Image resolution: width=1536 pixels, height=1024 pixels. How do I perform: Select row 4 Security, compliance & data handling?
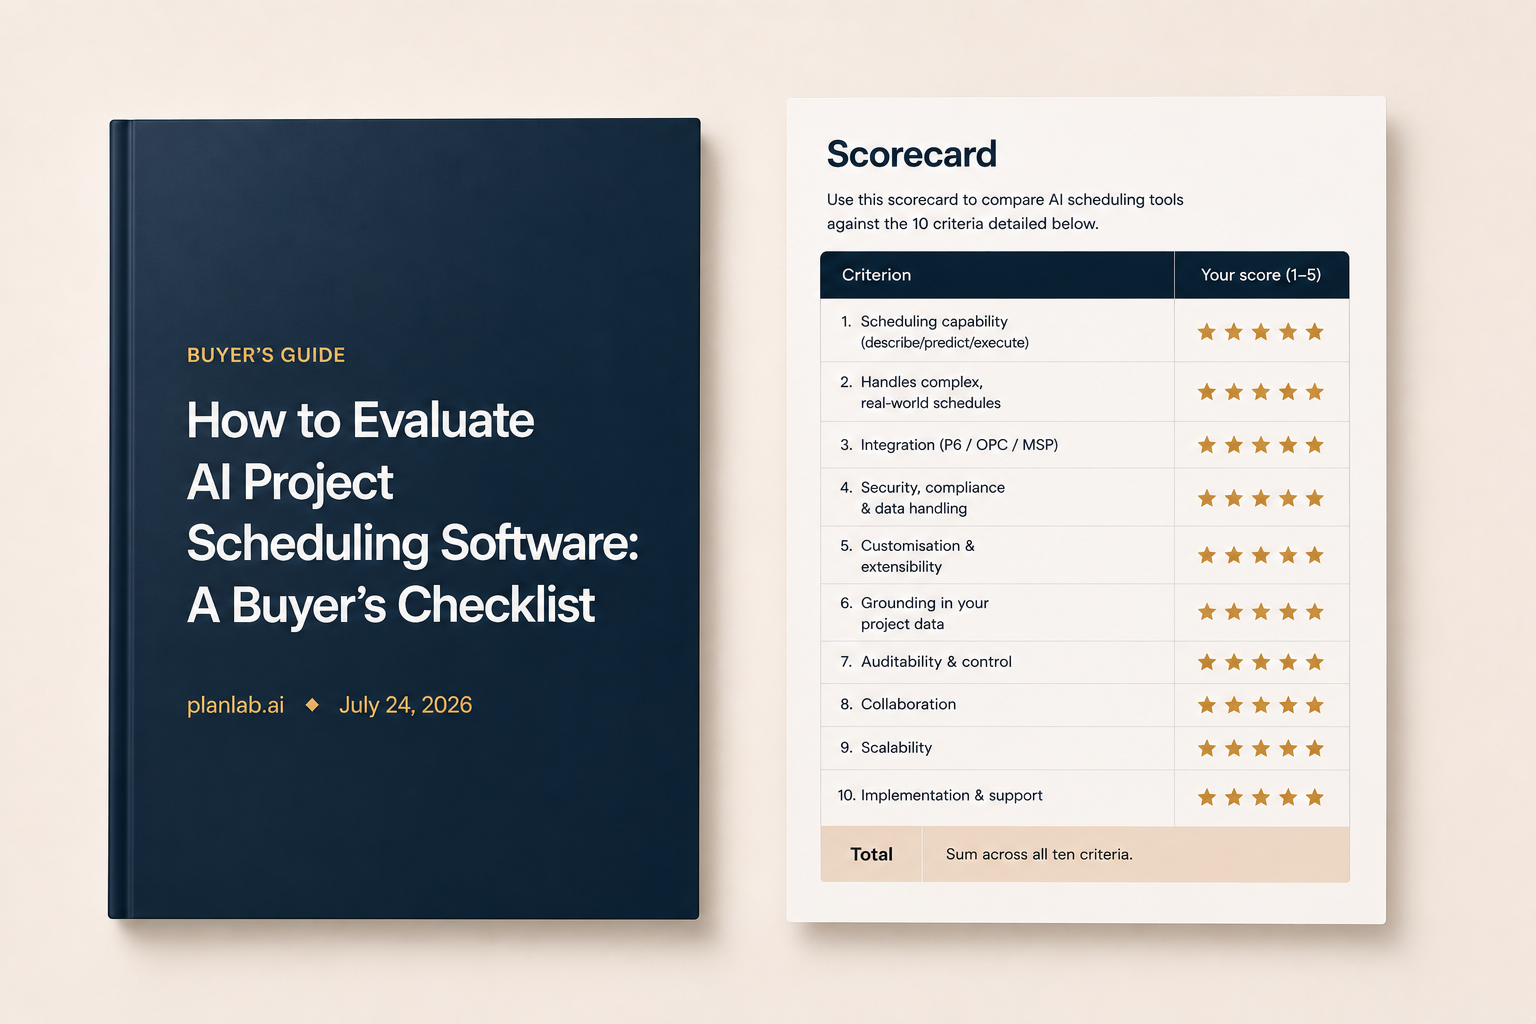[x=1085, y=497]
